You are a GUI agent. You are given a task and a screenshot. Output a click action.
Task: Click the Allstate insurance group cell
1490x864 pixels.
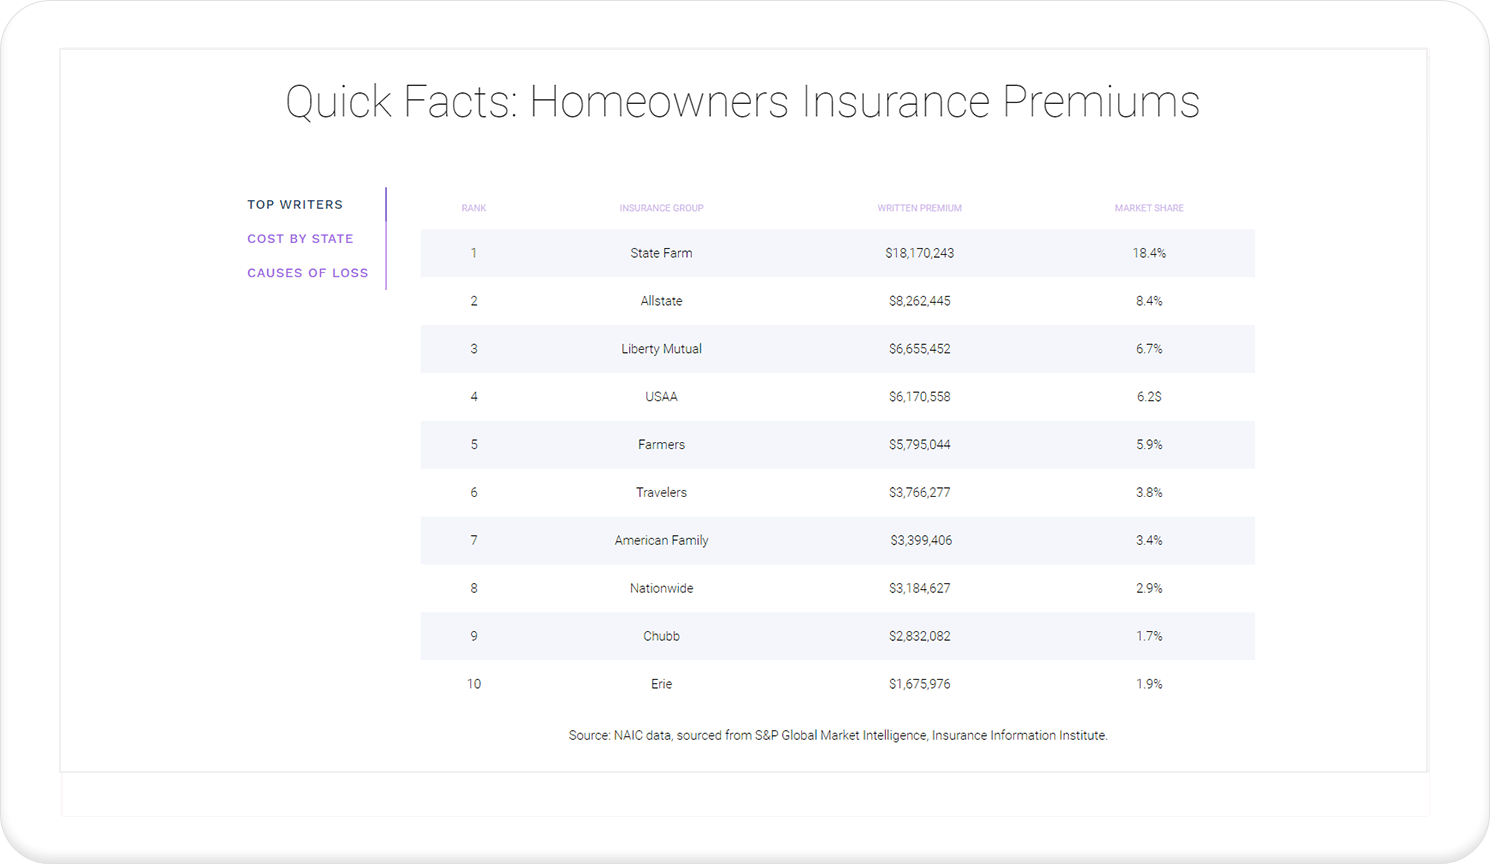(x=661, y=301)
